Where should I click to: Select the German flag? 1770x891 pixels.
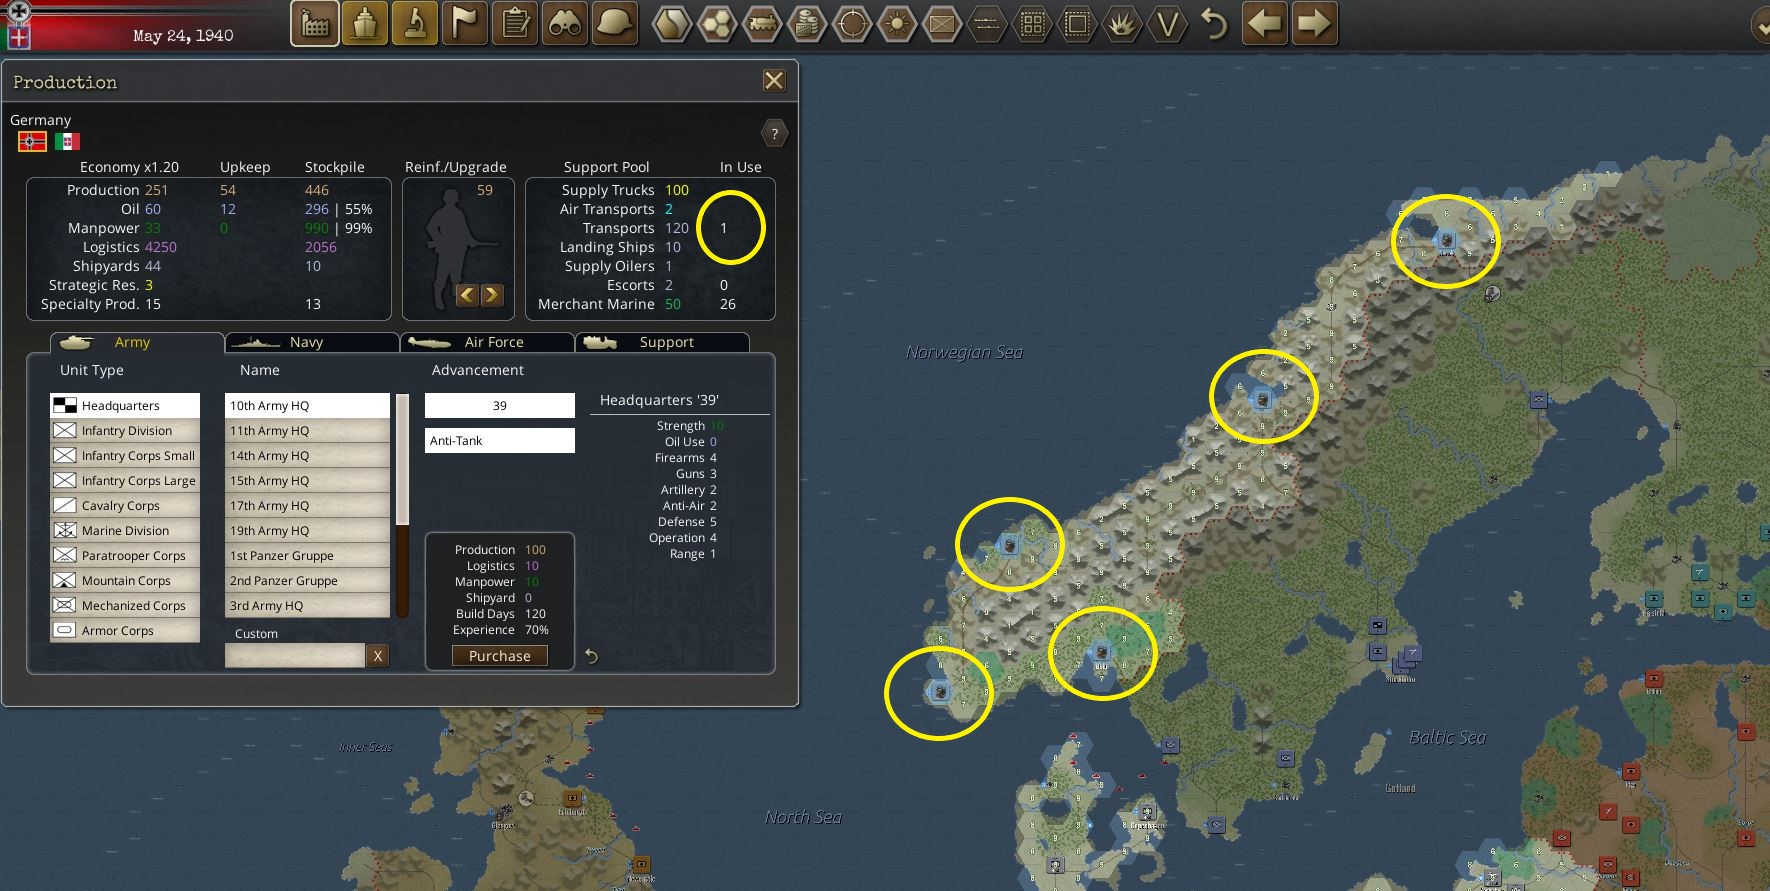point(32,141)
